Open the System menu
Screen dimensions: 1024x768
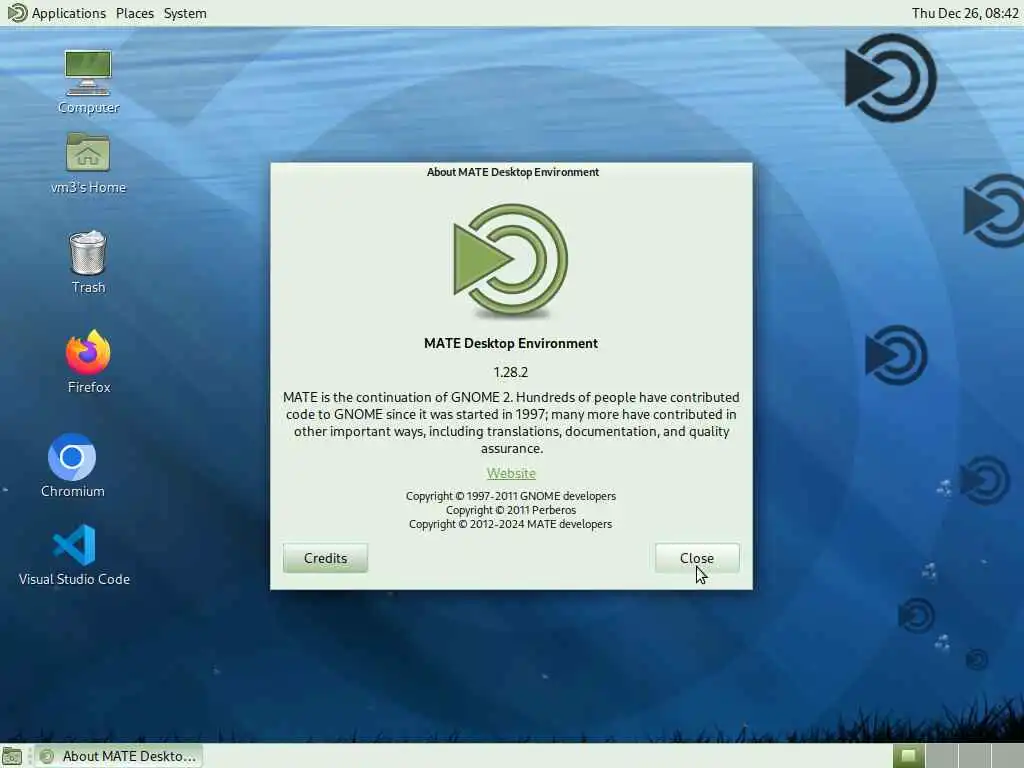185,13
